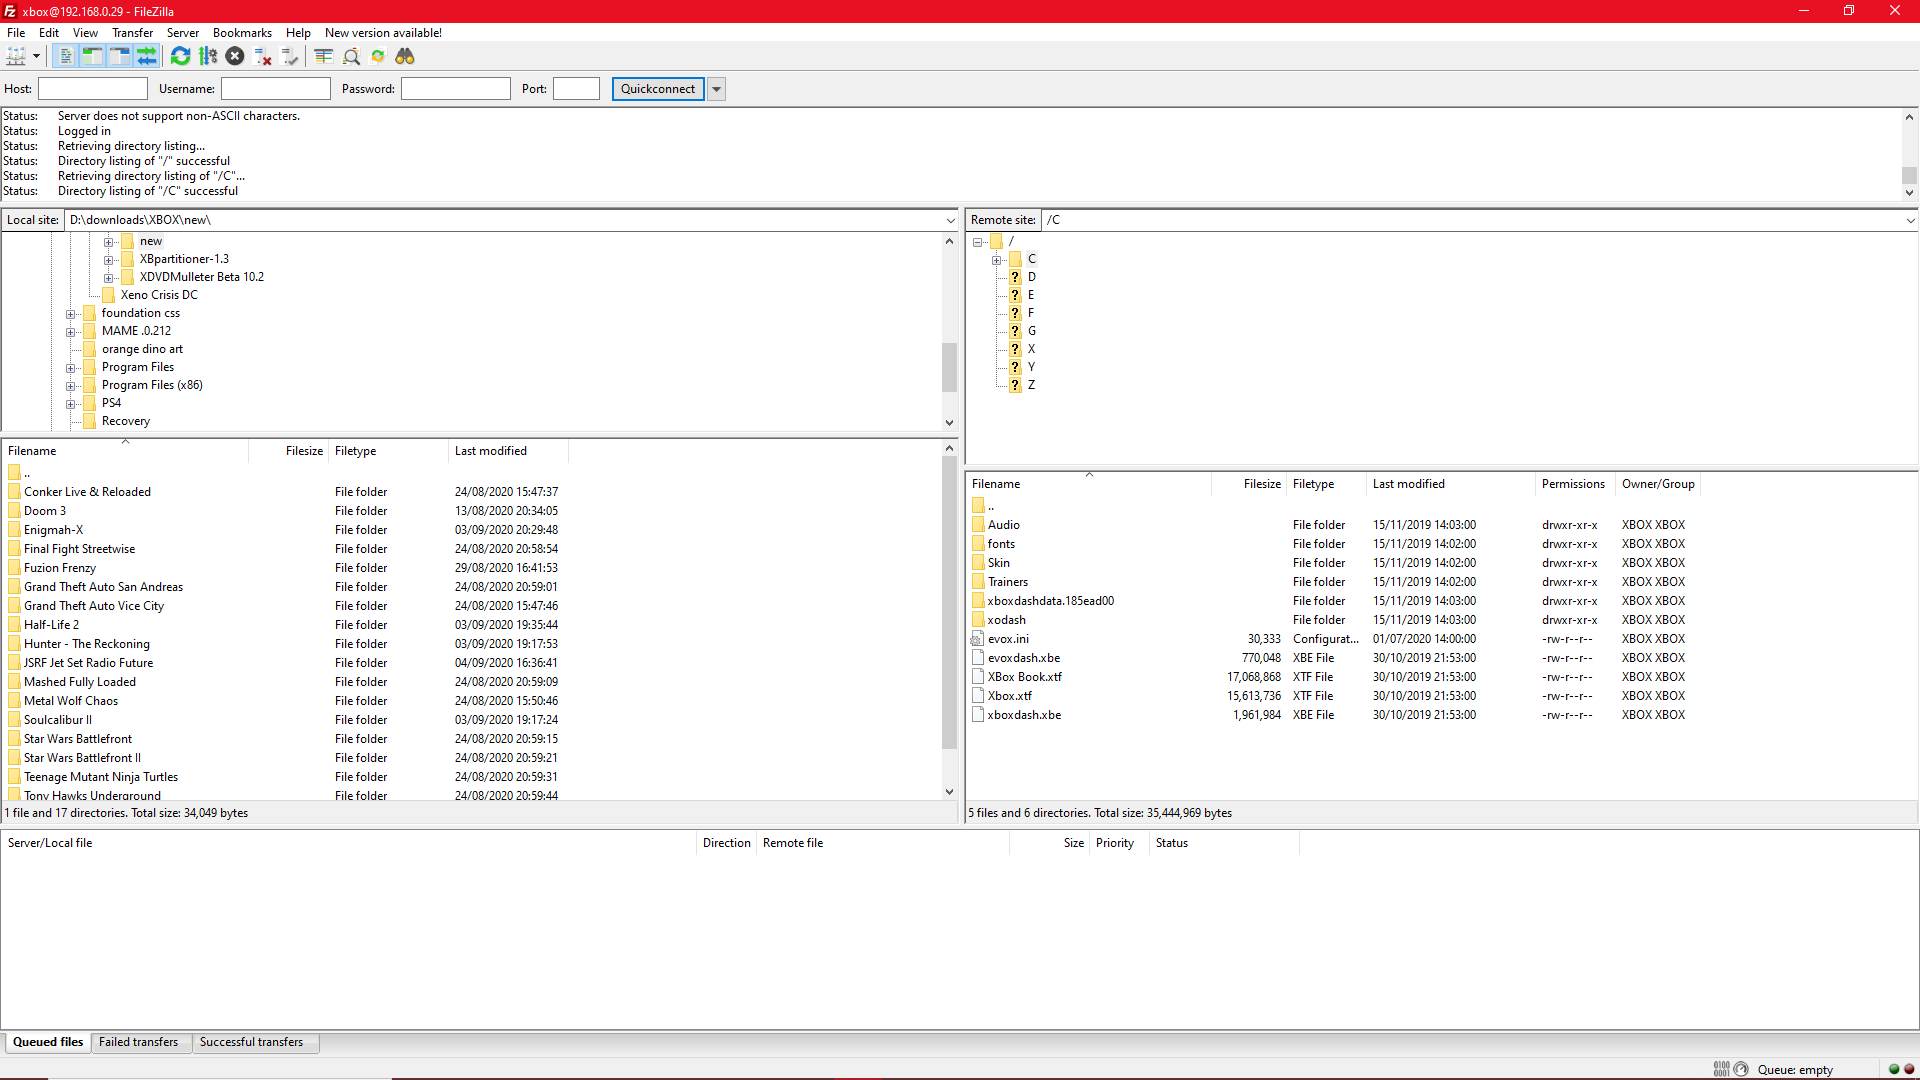This screenshot has height=1080, width=1920.
Task: Collapse the remote root node
Action: pyautogui.click(x=978, y=242)
